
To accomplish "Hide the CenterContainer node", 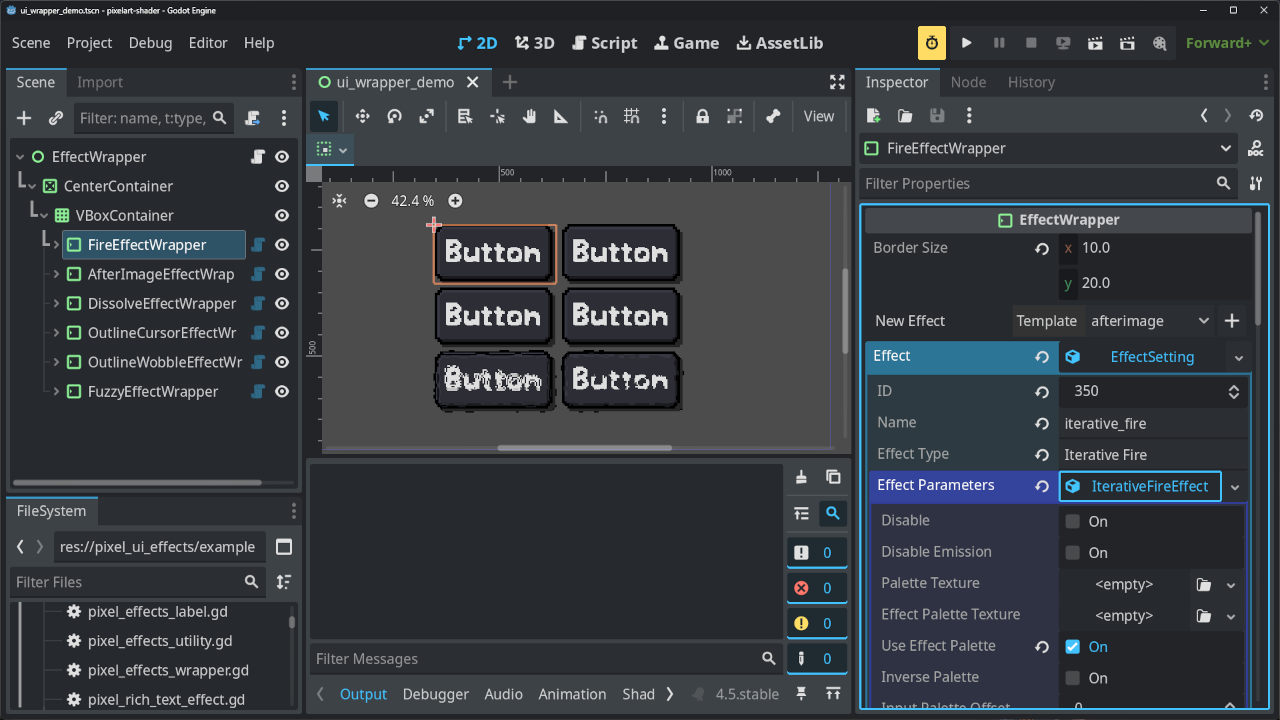I will pos(282,186).
